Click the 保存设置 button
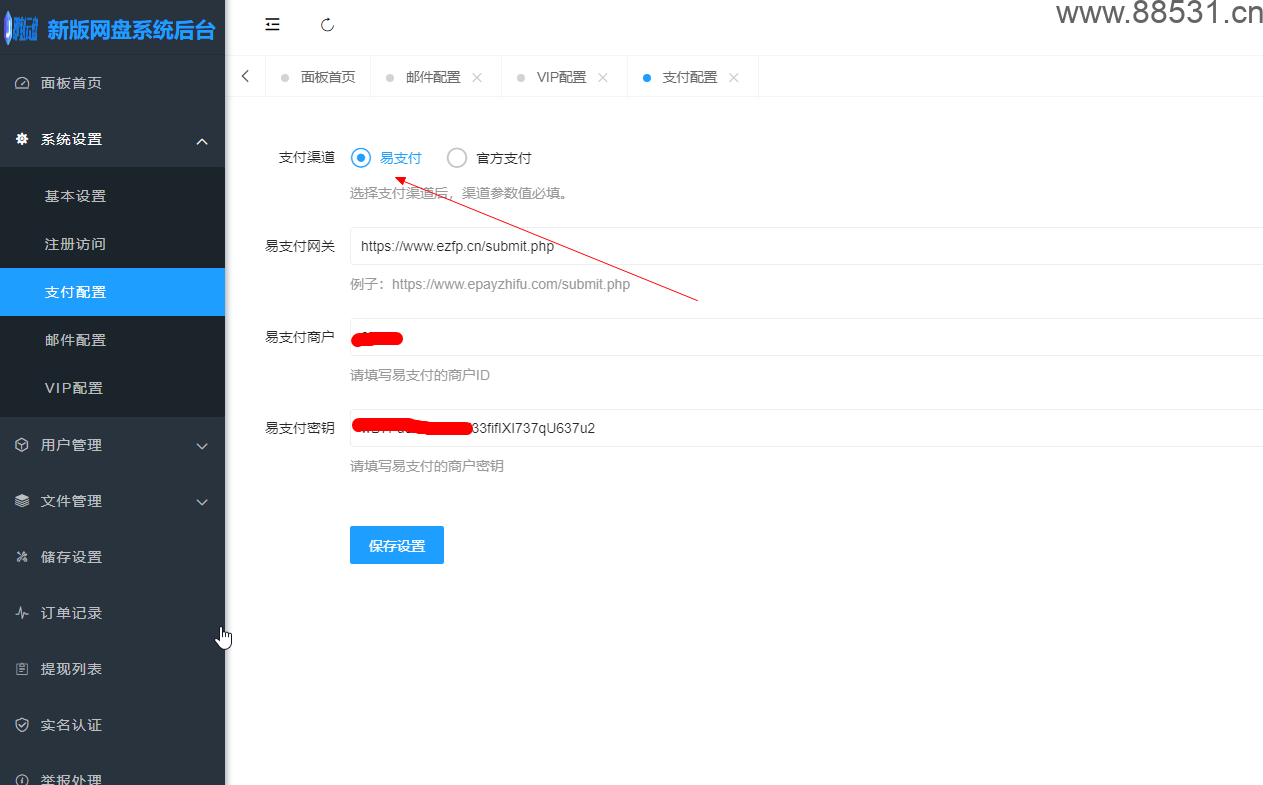The image size is (1263, 785). (x=397, y=545)
